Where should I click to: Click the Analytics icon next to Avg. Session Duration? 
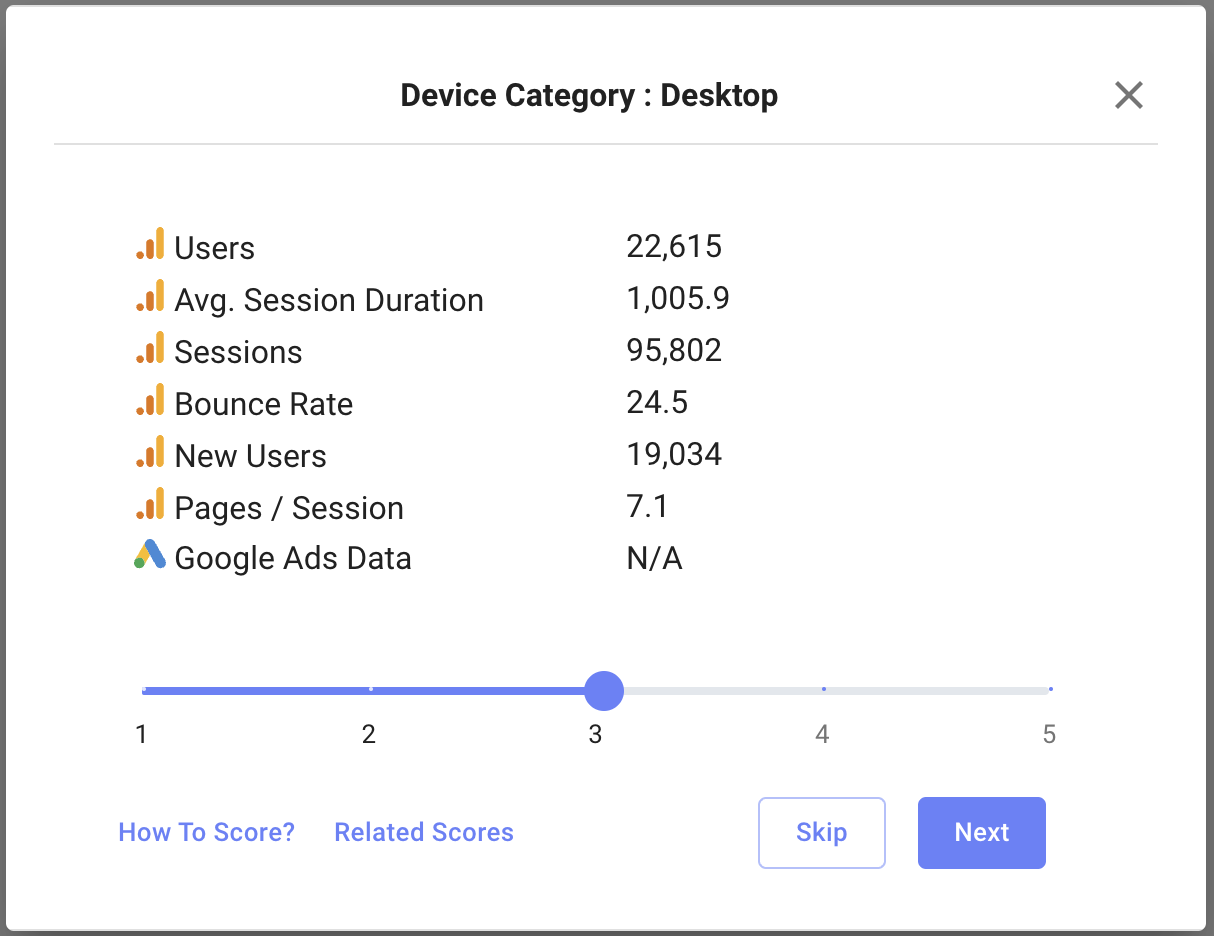tap(150, 297)
